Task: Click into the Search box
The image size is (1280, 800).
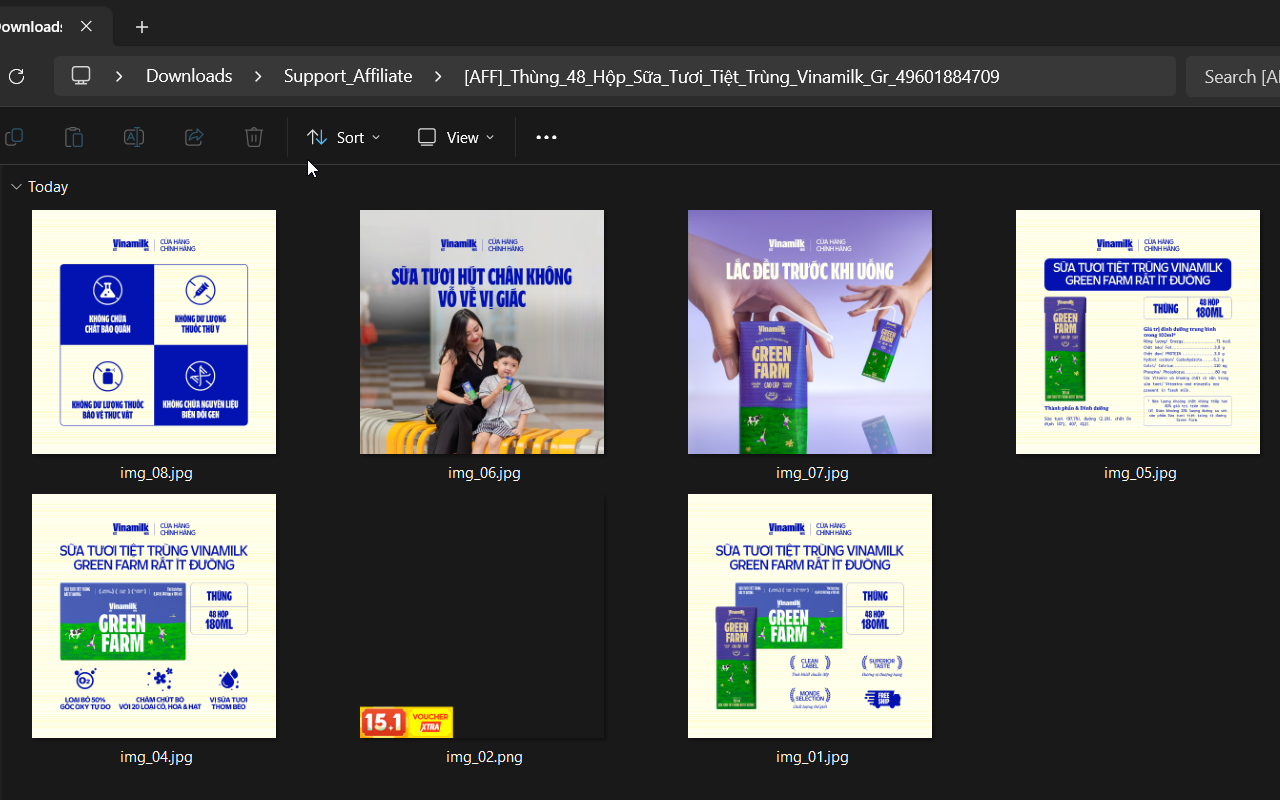Action: [x=1233, y=77]
